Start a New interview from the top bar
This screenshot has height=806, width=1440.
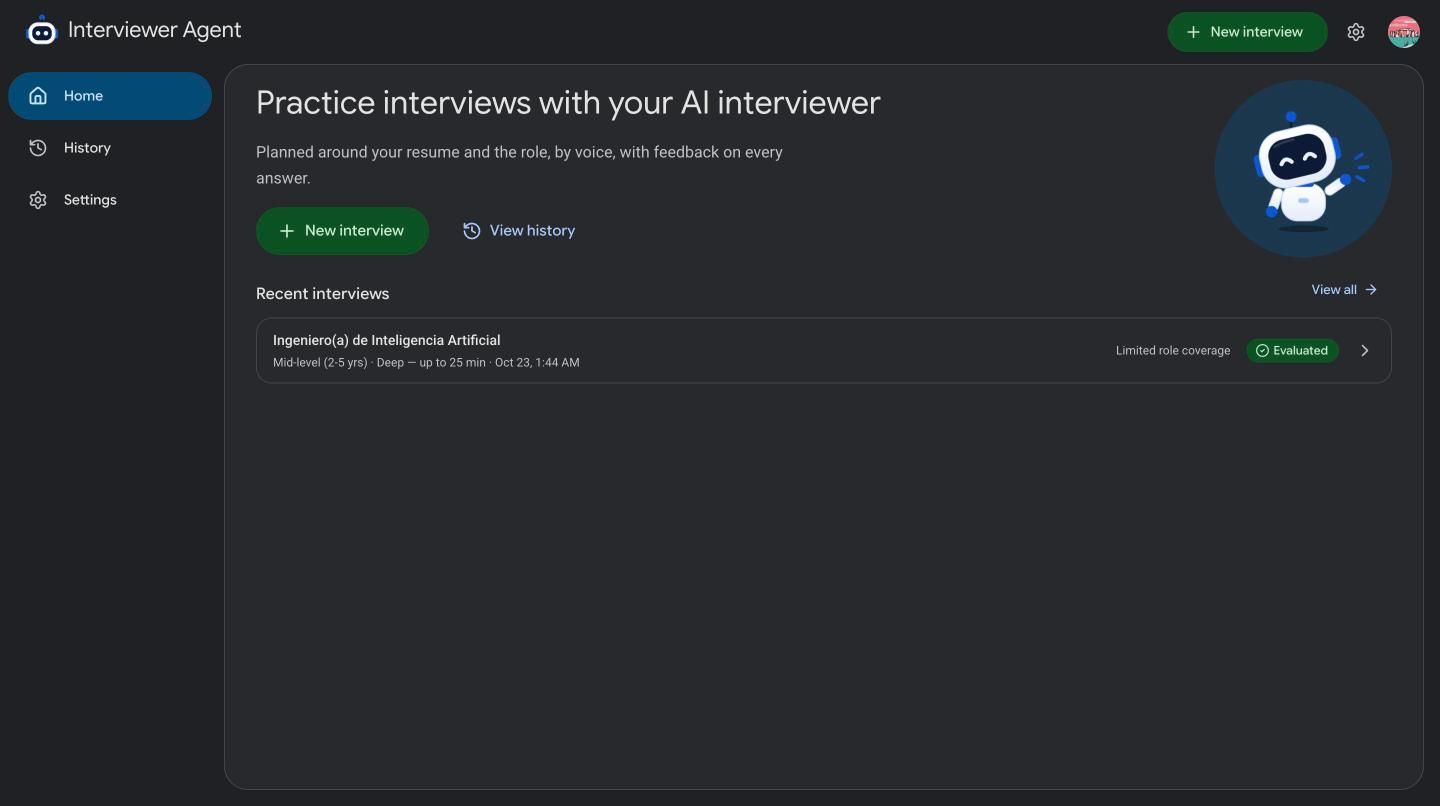click(1247, 32)
